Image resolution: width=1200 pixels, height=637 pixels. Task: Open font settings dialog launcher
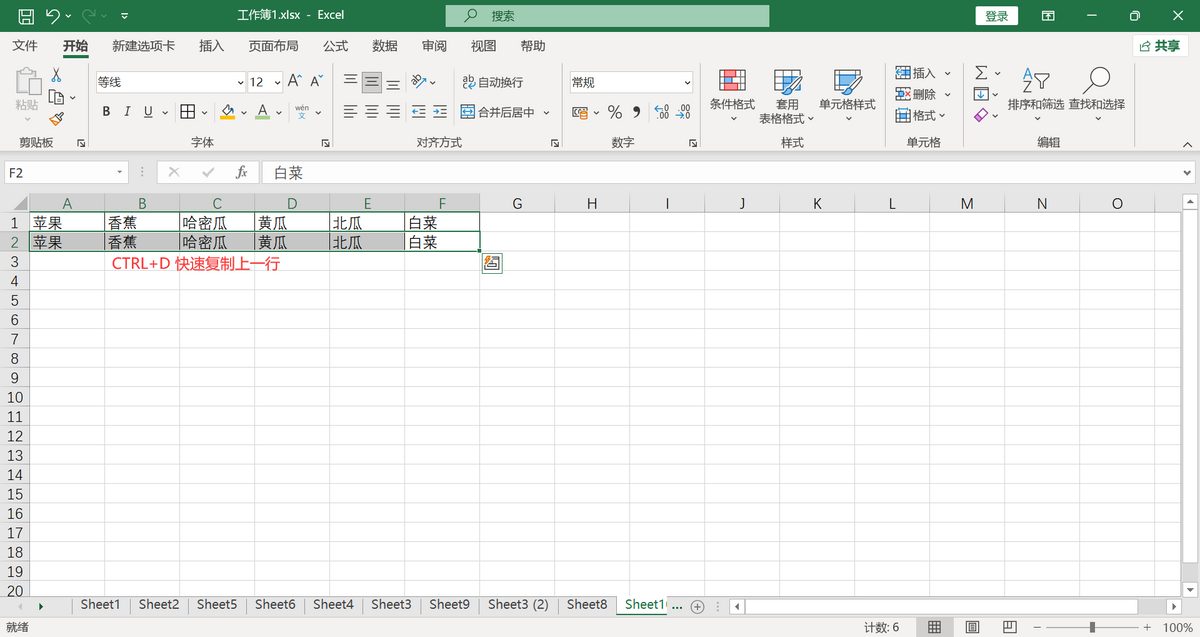(325, 143)
